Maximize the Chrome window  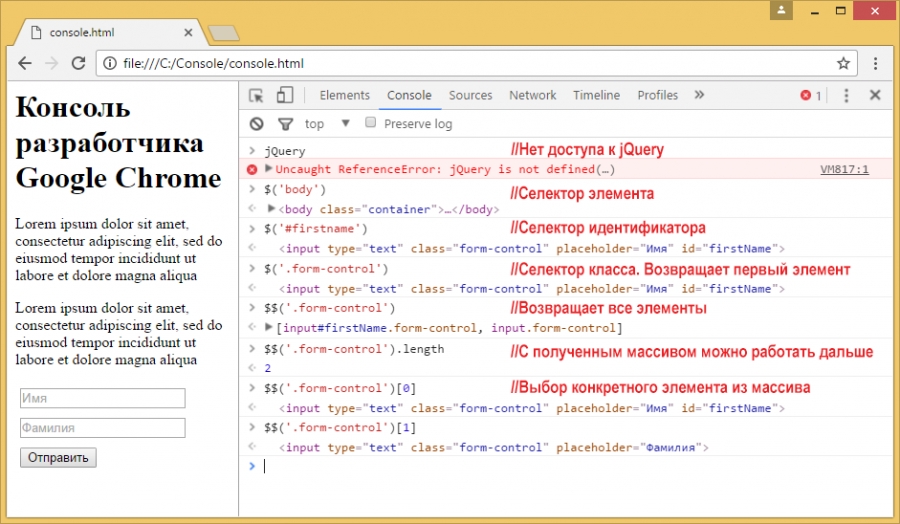click(x=841, y=10)
